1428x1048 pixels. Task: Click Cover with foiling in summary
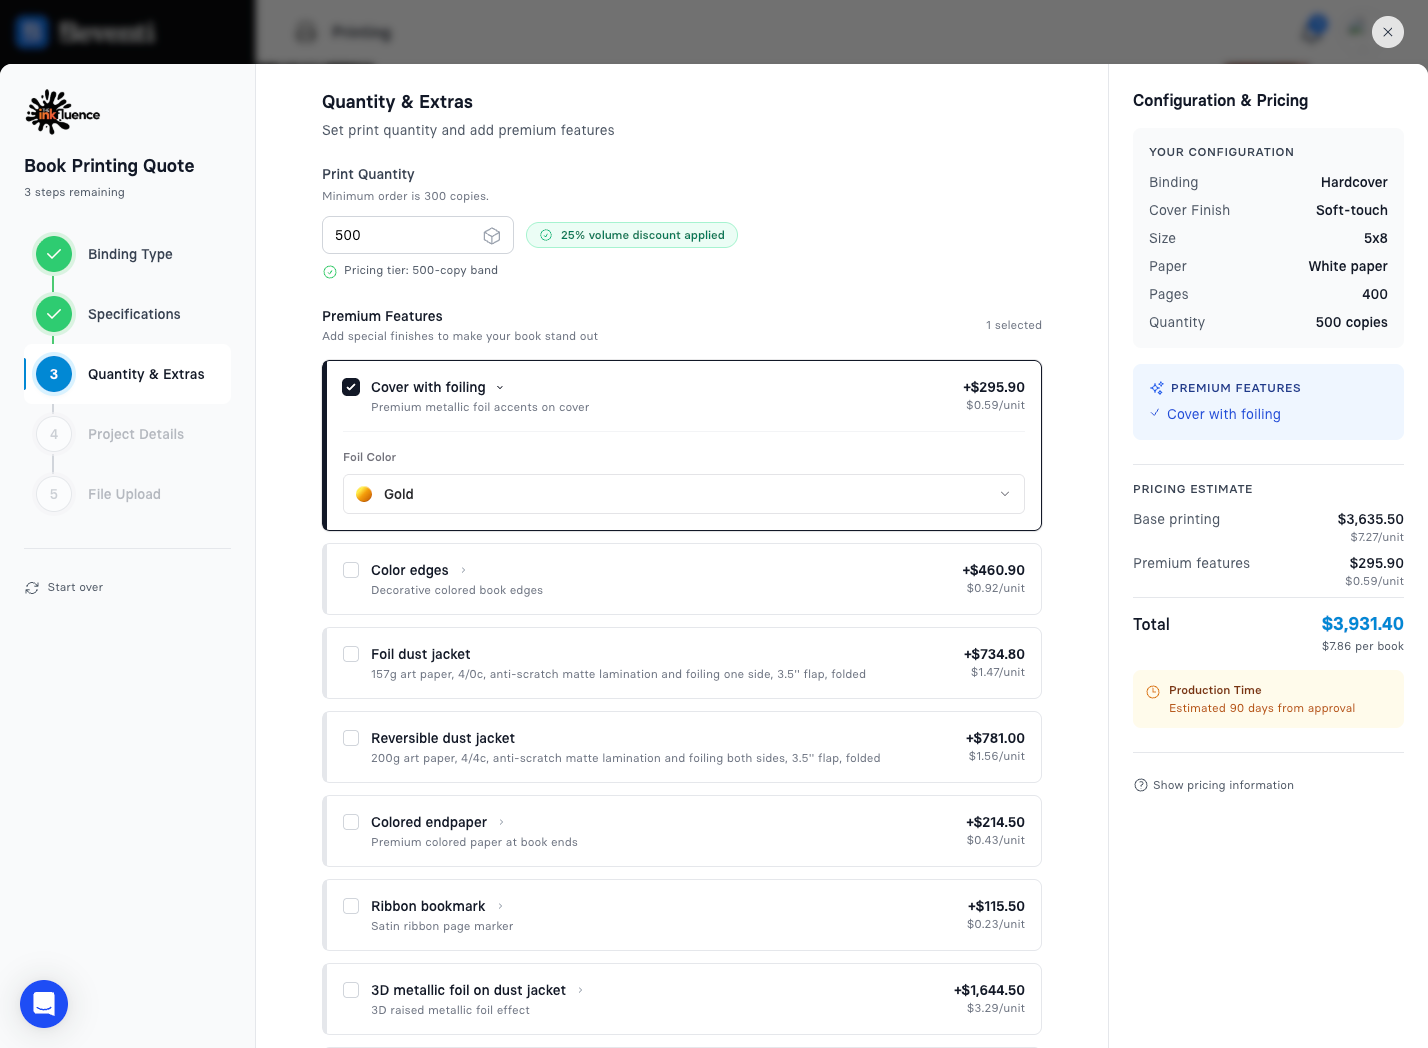pos(1224,414)
